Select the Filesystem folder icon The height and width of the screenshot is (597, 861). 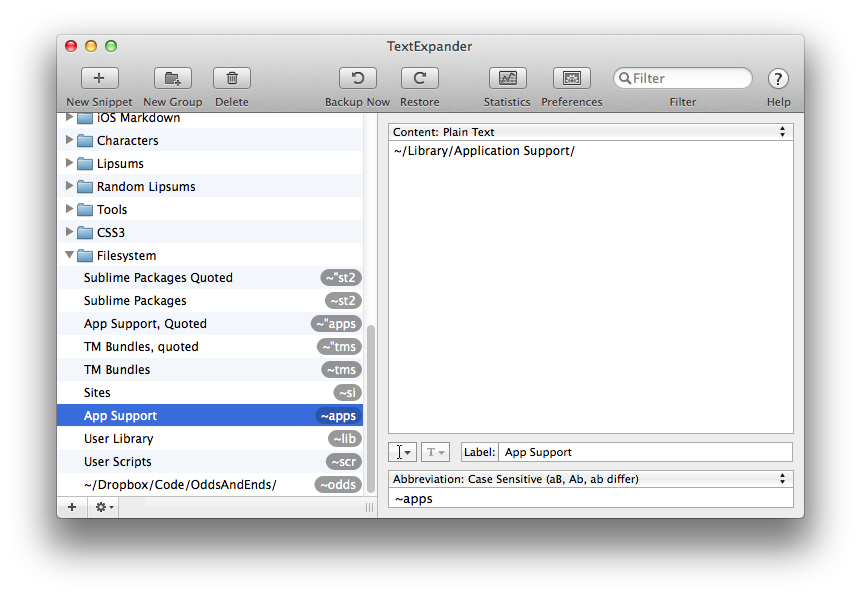85,256
